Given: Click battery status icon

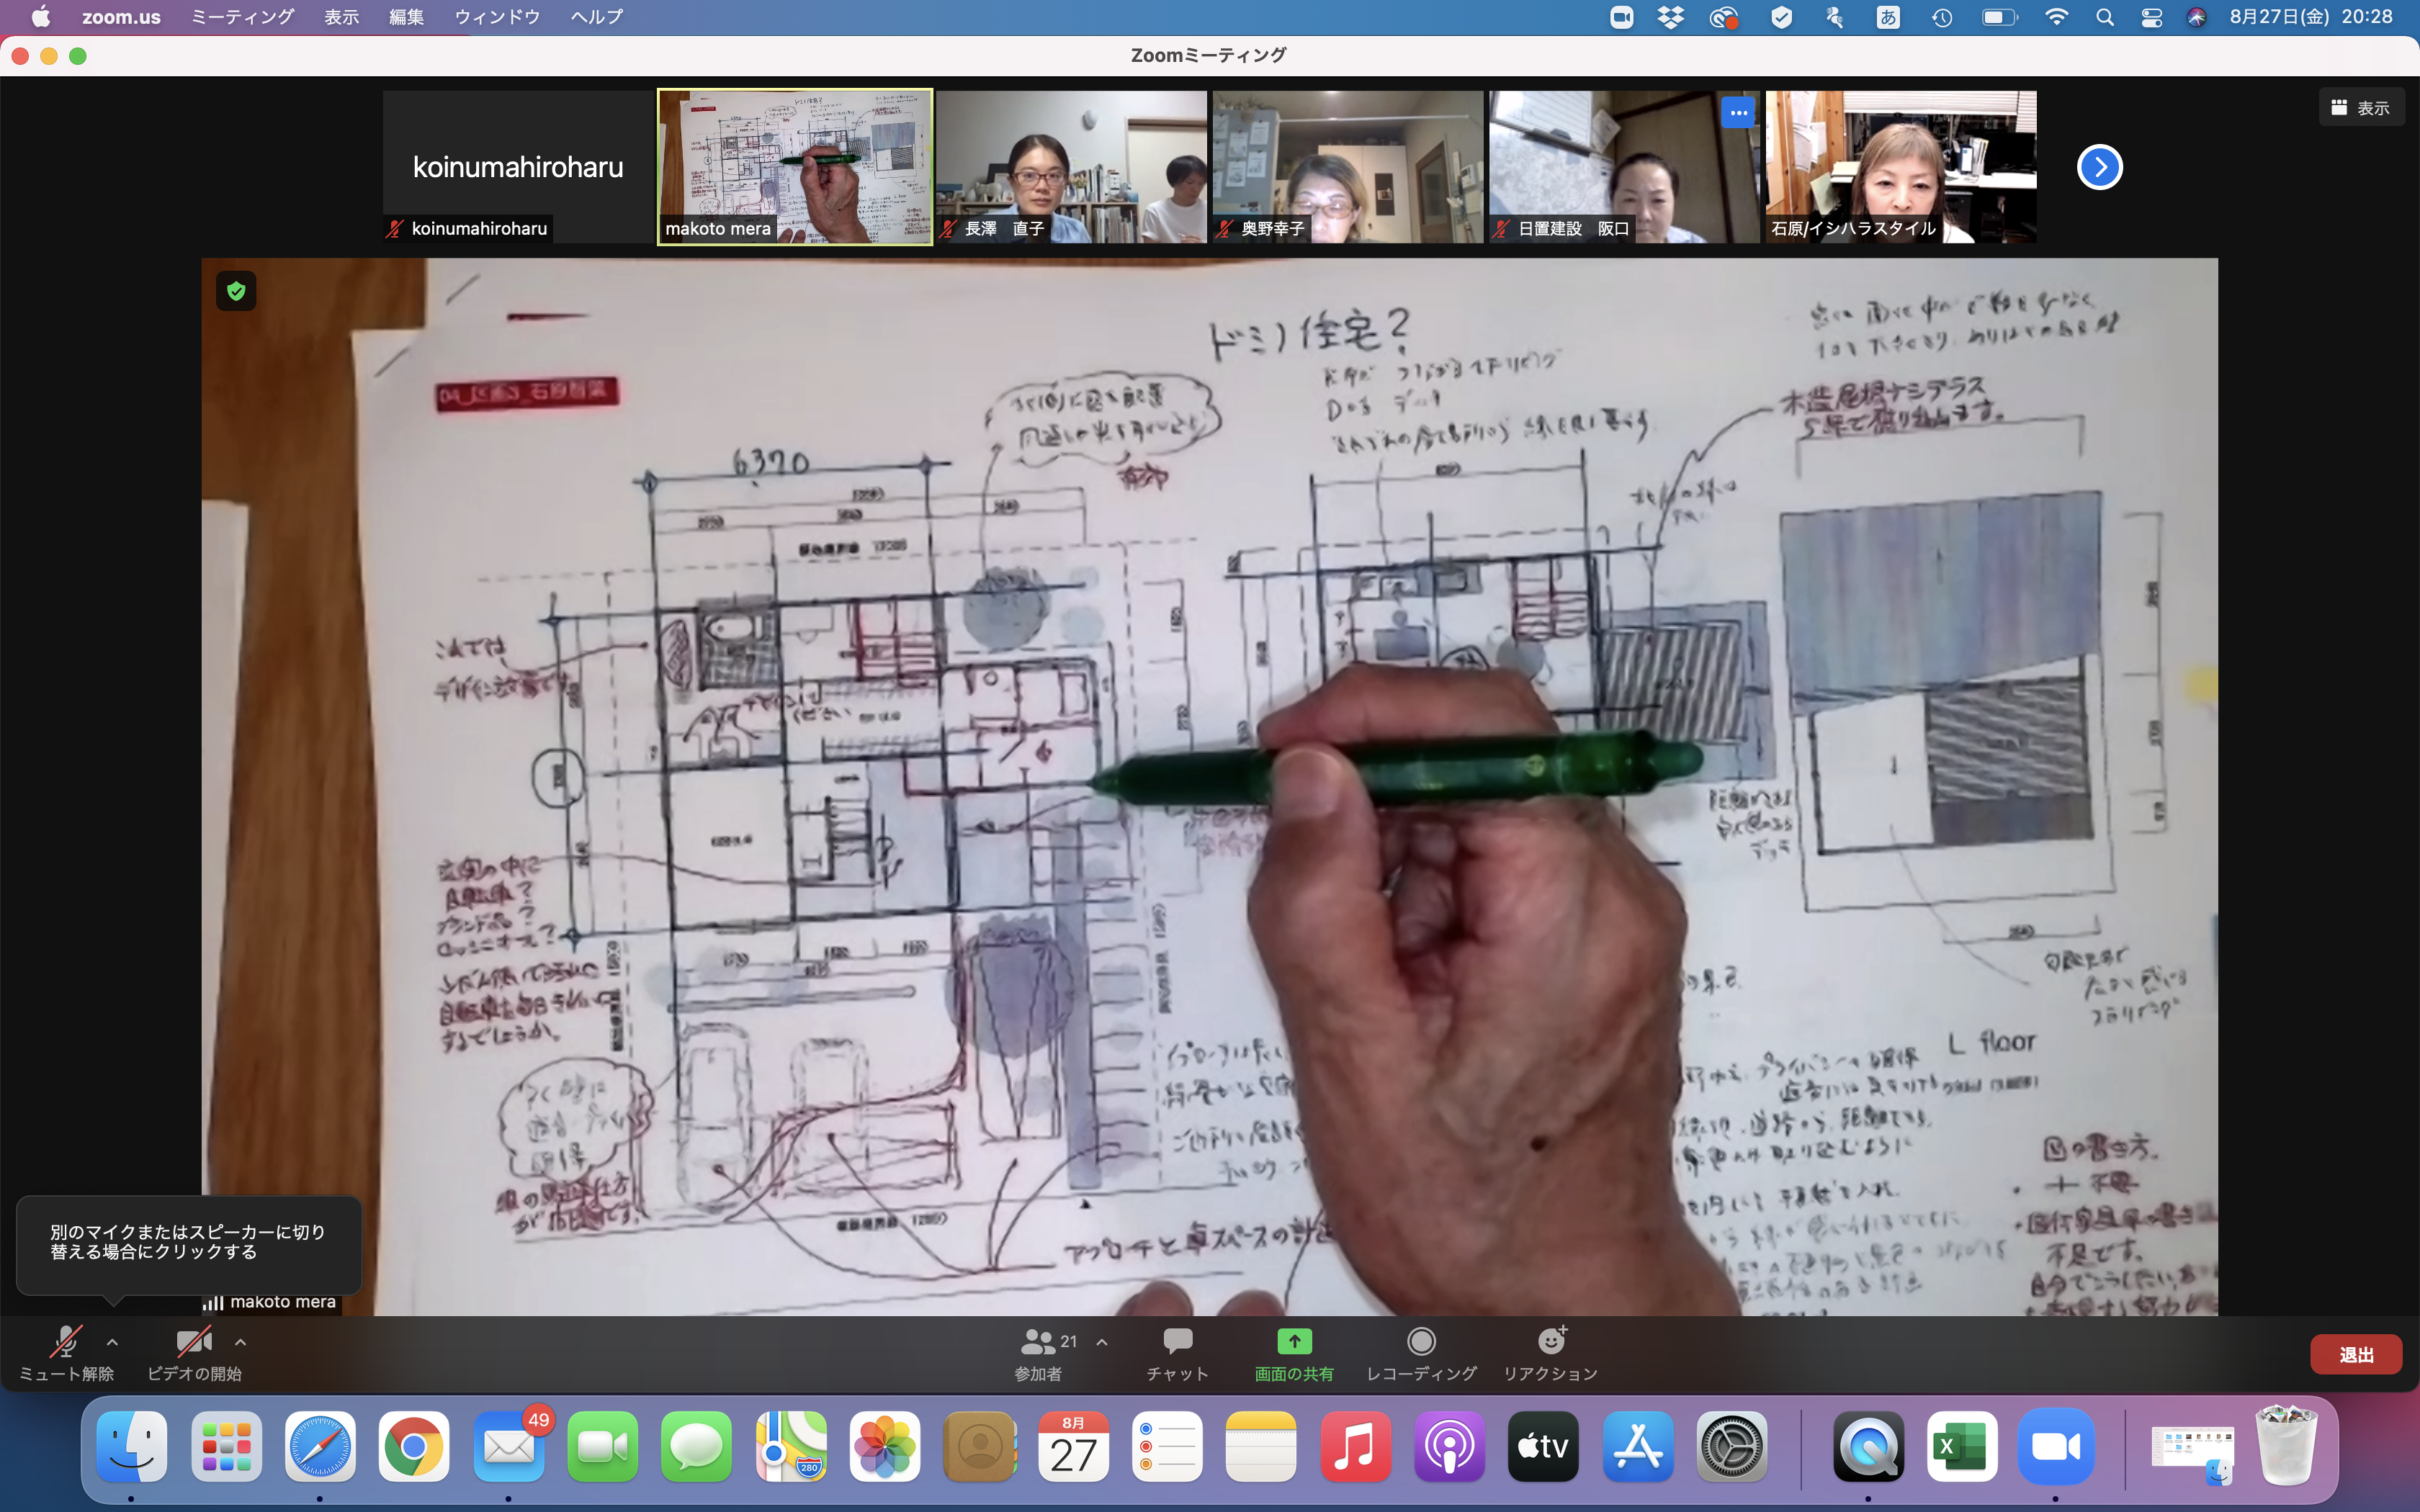Looking at the screenshot, I should 1999,17.
